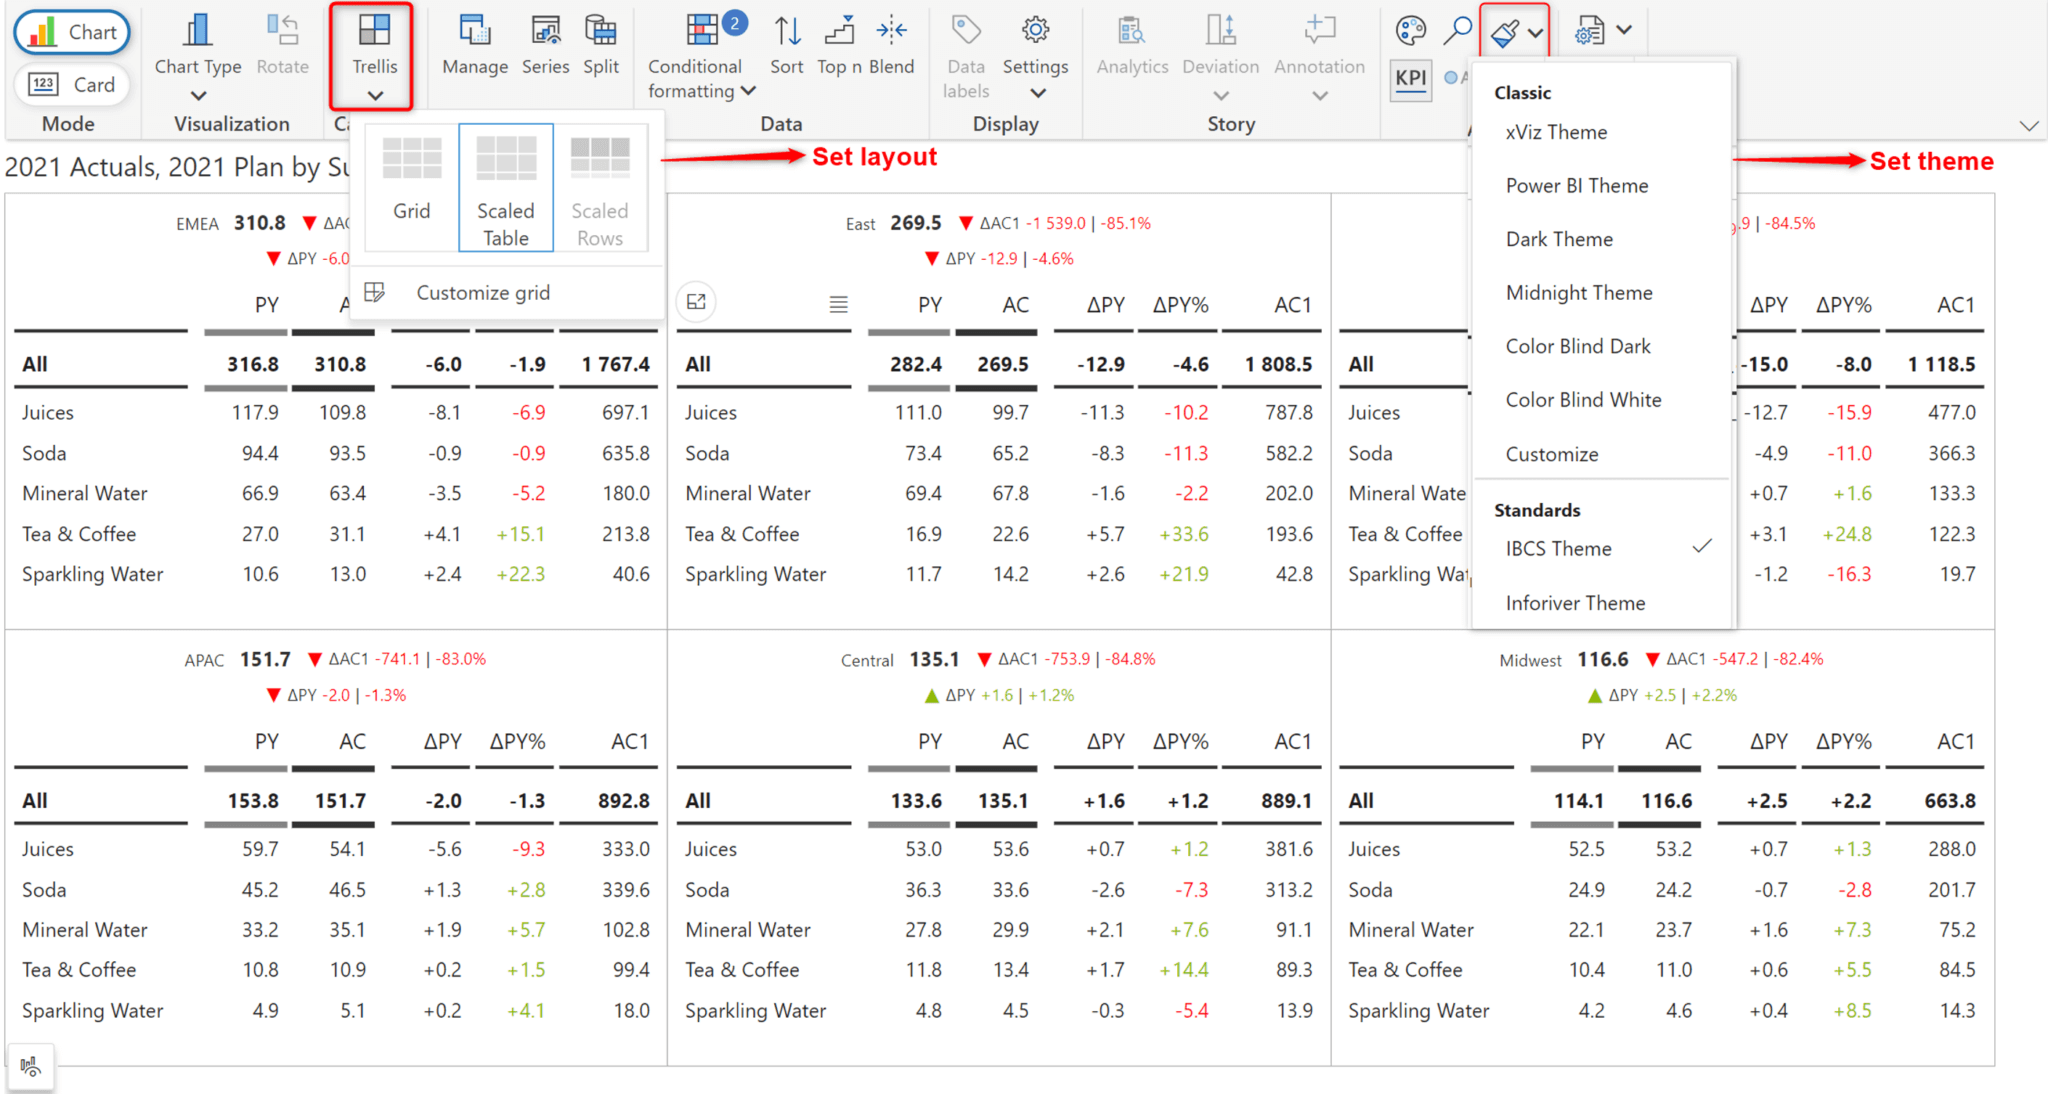Select the checked IBCS Theme option
This screenshot has width=2048, height=1094.
[1558, 548]
